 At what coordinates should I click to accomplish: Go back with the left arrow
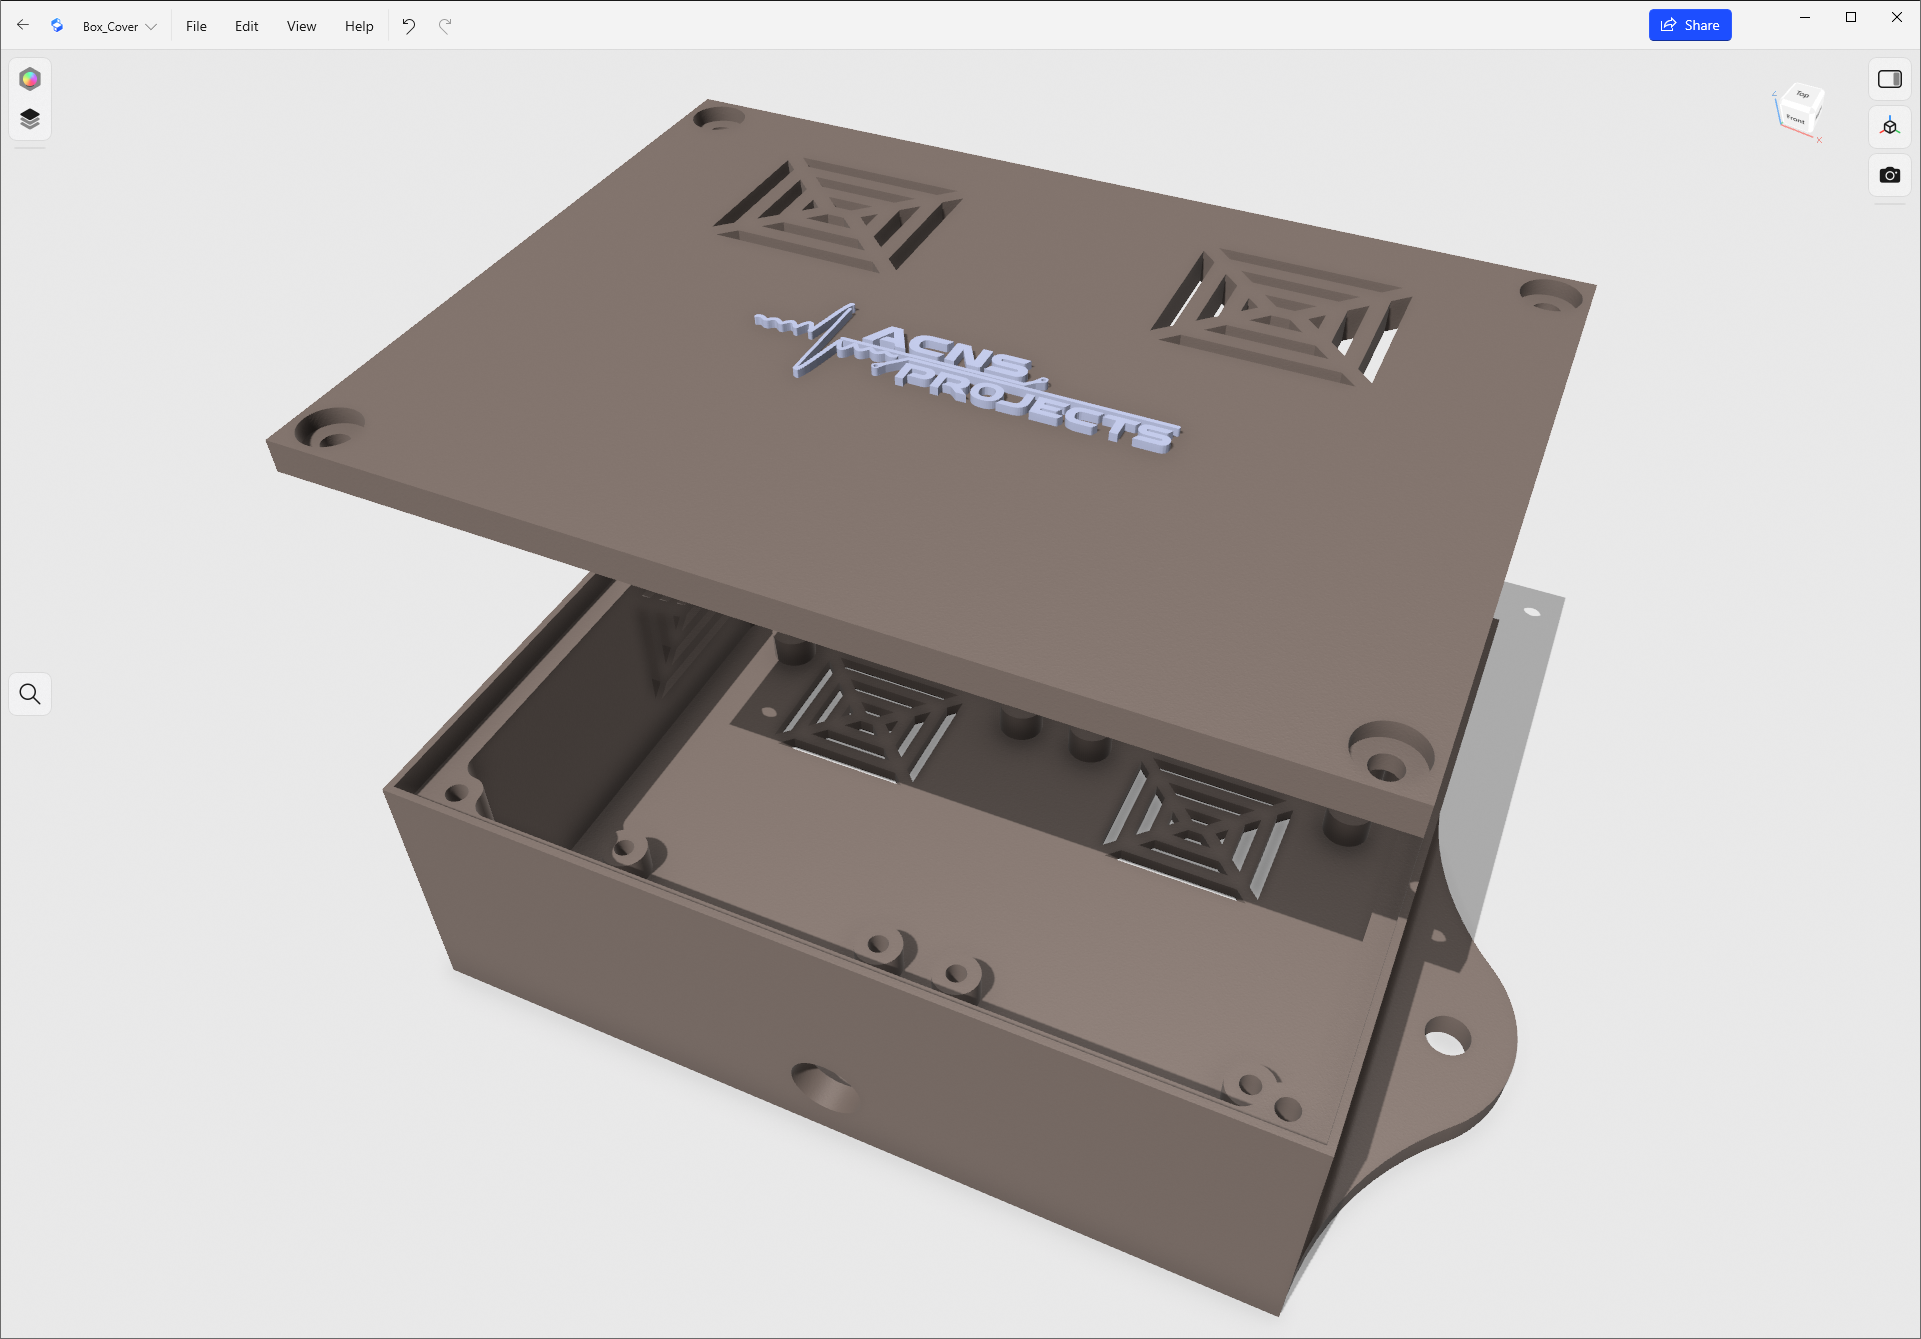point(23,26)
